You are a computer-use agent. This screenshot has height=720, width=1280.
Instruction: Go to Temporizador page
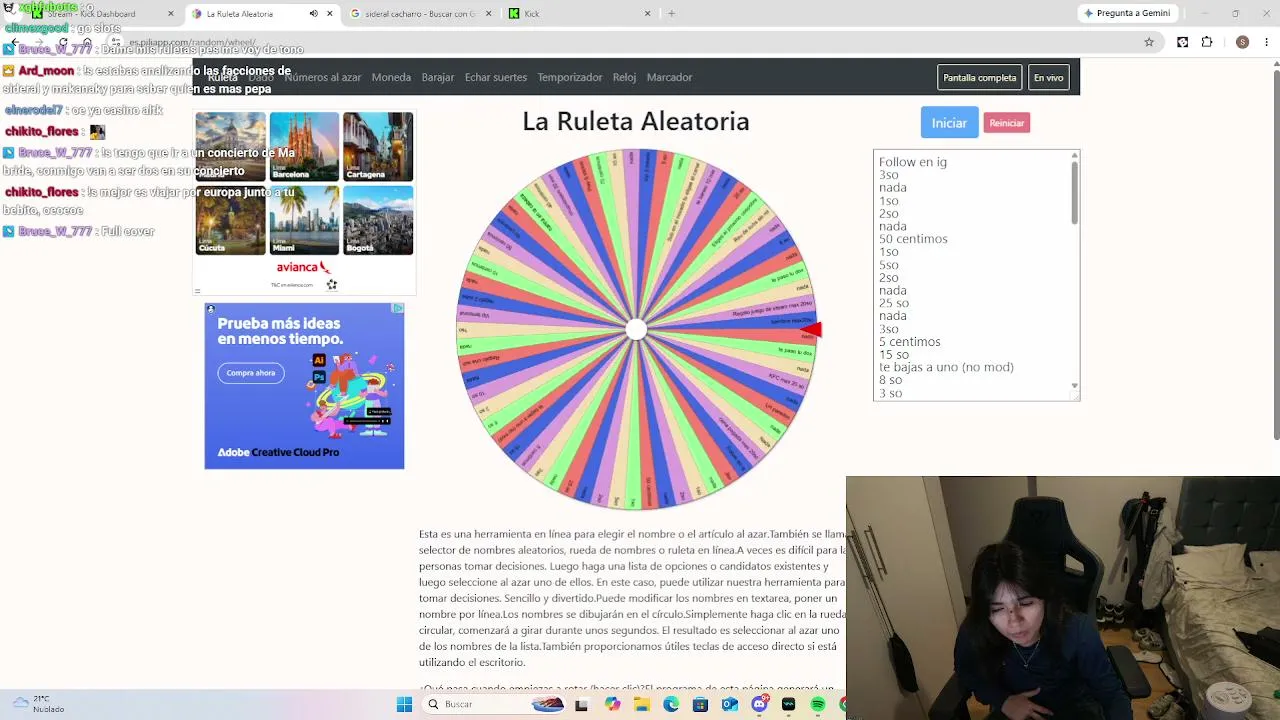click(569, 77)
